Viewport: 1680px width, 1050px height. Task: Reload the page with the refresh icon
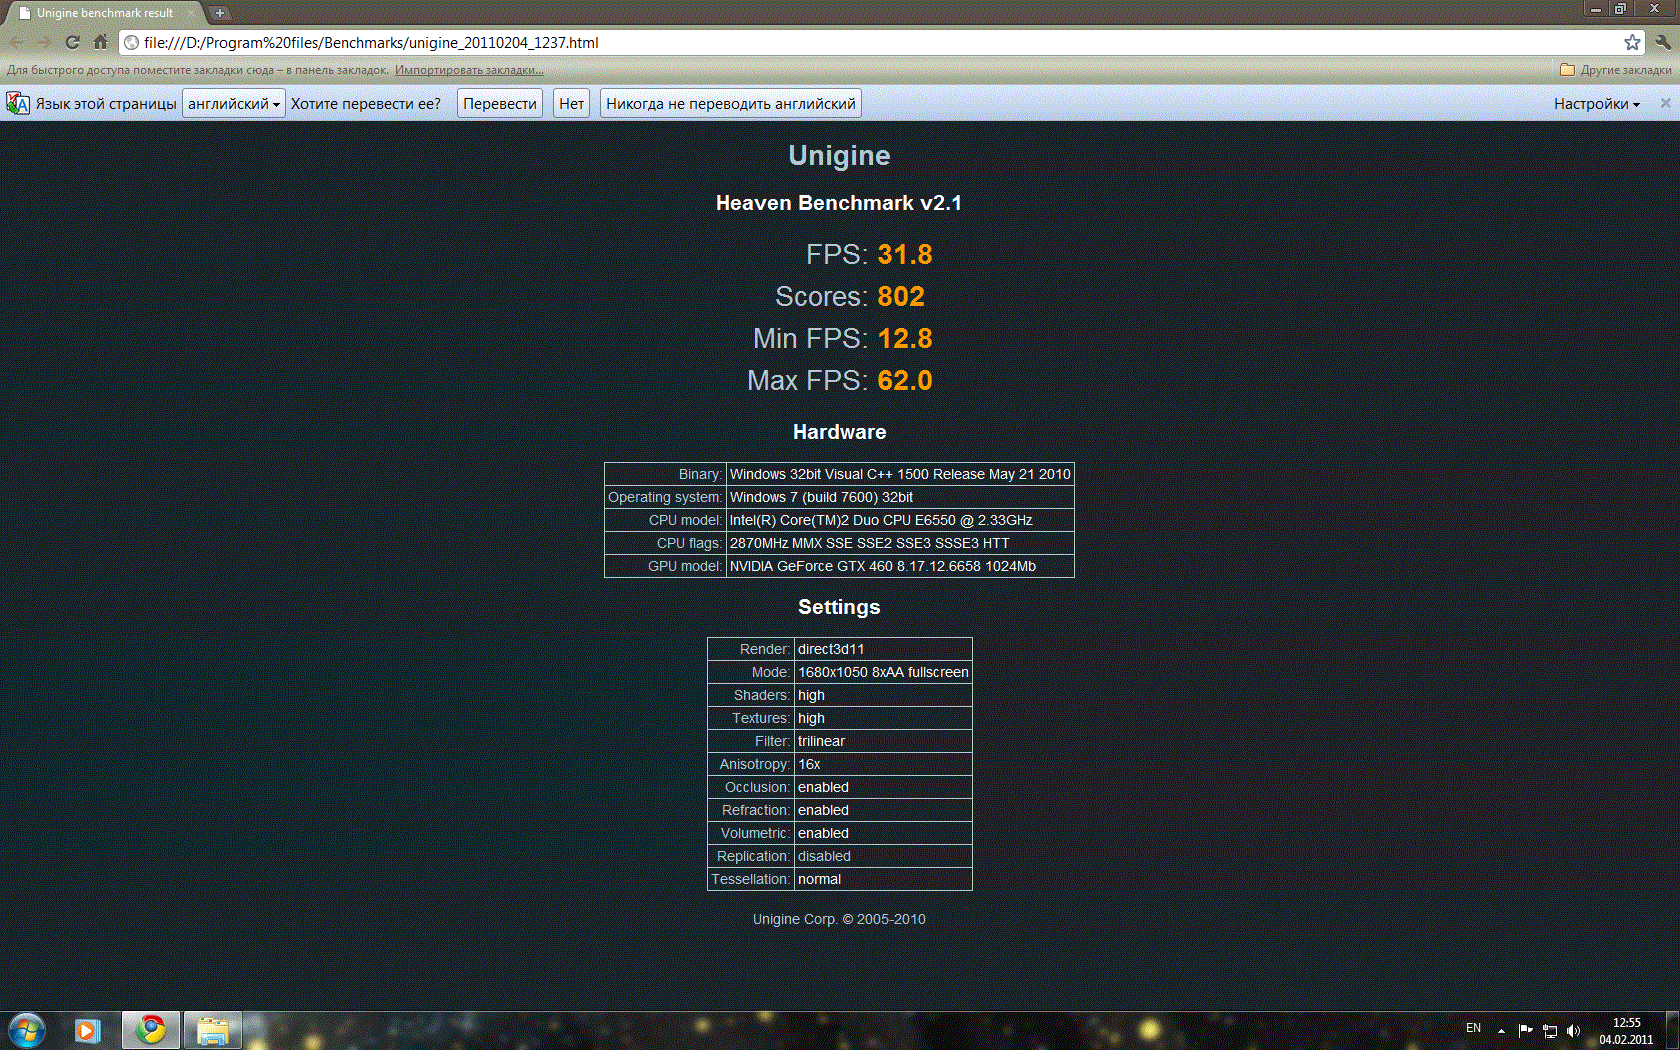click(72, 42)
